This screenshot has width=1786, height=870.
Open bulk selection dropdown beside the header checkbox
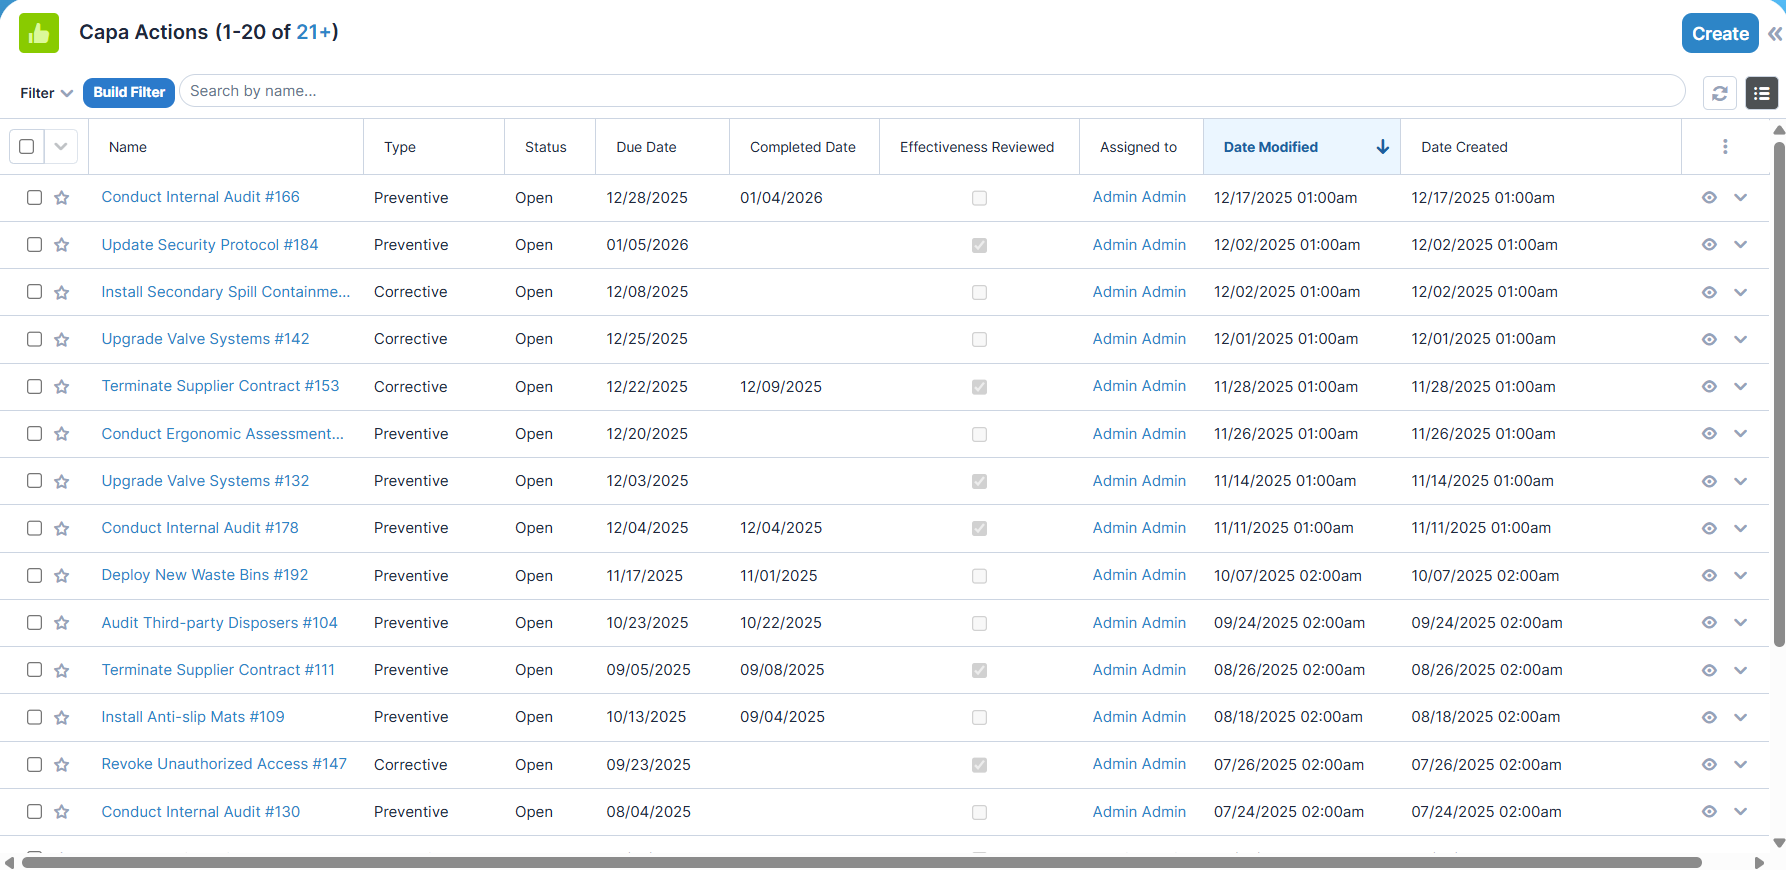[61, 147]
